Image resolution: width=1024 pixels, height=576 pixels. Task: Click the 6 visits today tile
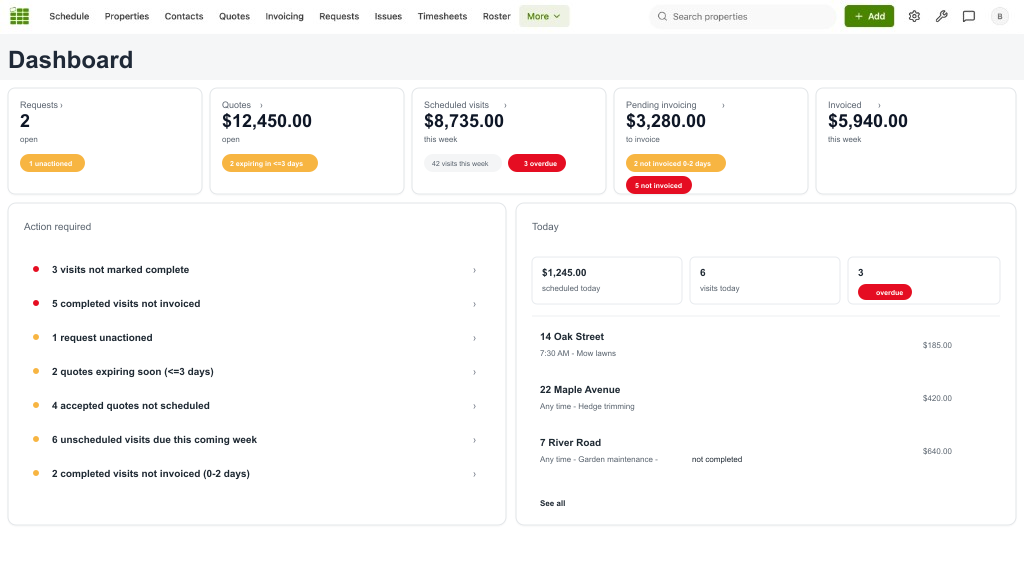pos(765,280)
